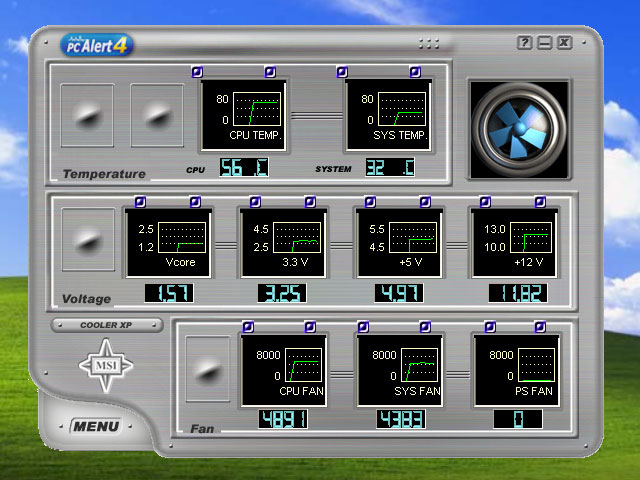This screenshot has height=480, width=640.
Task: Click the spinning blue fan animation
Action: pos(519,129)
